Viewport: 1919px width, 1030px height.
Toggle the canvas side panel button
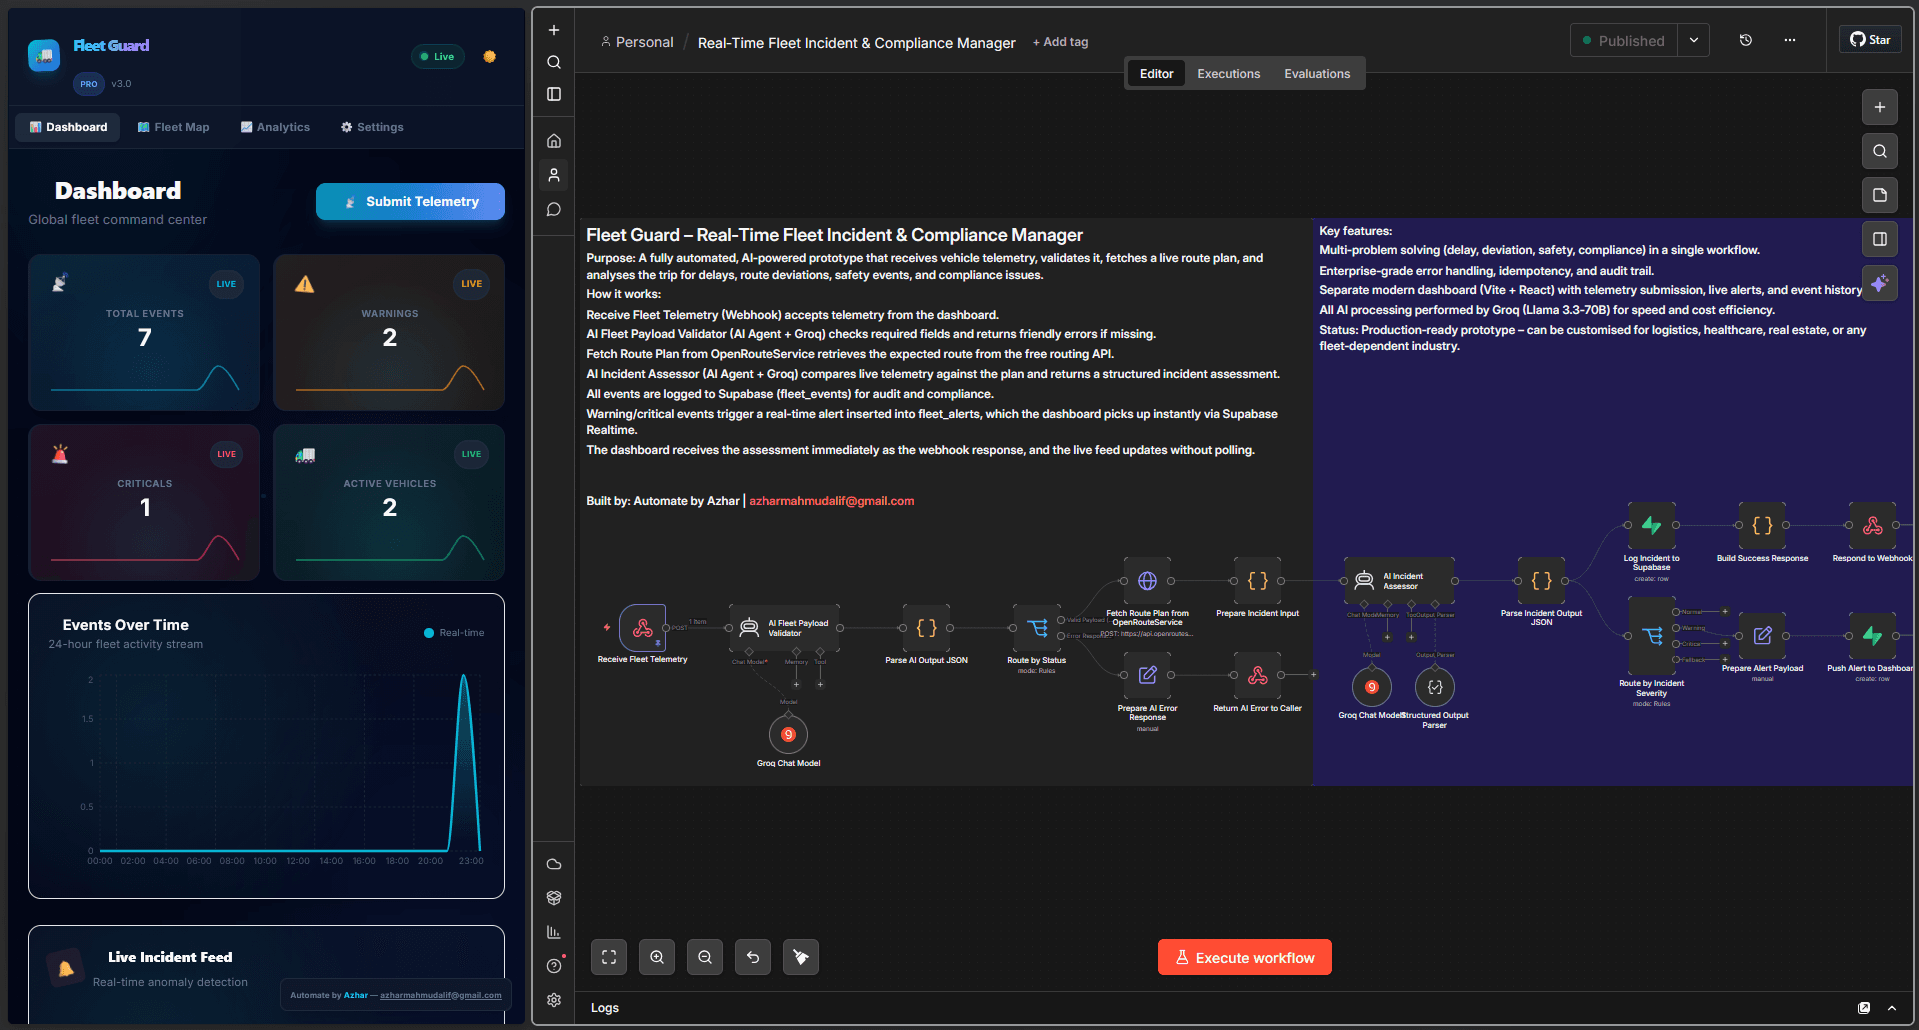1880,239
